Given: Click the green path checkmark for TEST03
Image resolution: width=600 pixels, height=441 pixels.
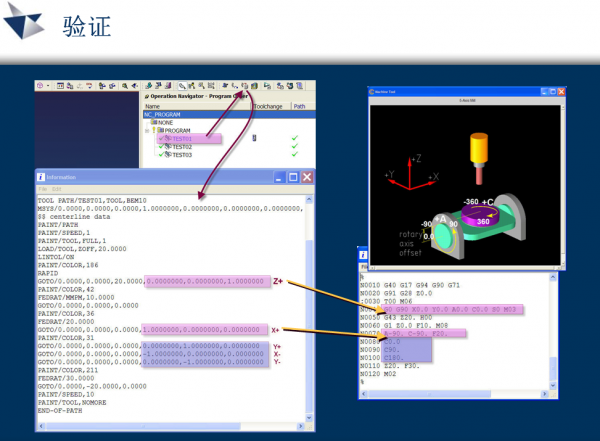Looking at the screenshot, I should tap(294, 155).
